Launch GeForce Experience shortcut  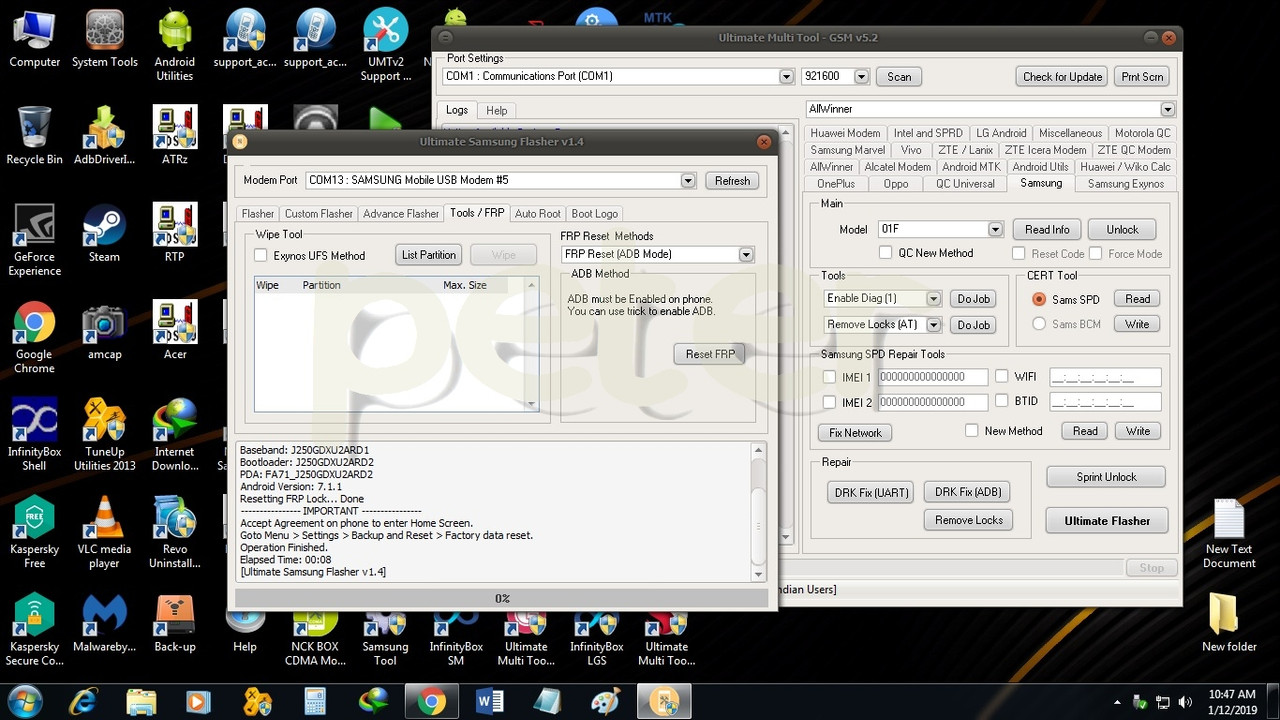(34, 240)
